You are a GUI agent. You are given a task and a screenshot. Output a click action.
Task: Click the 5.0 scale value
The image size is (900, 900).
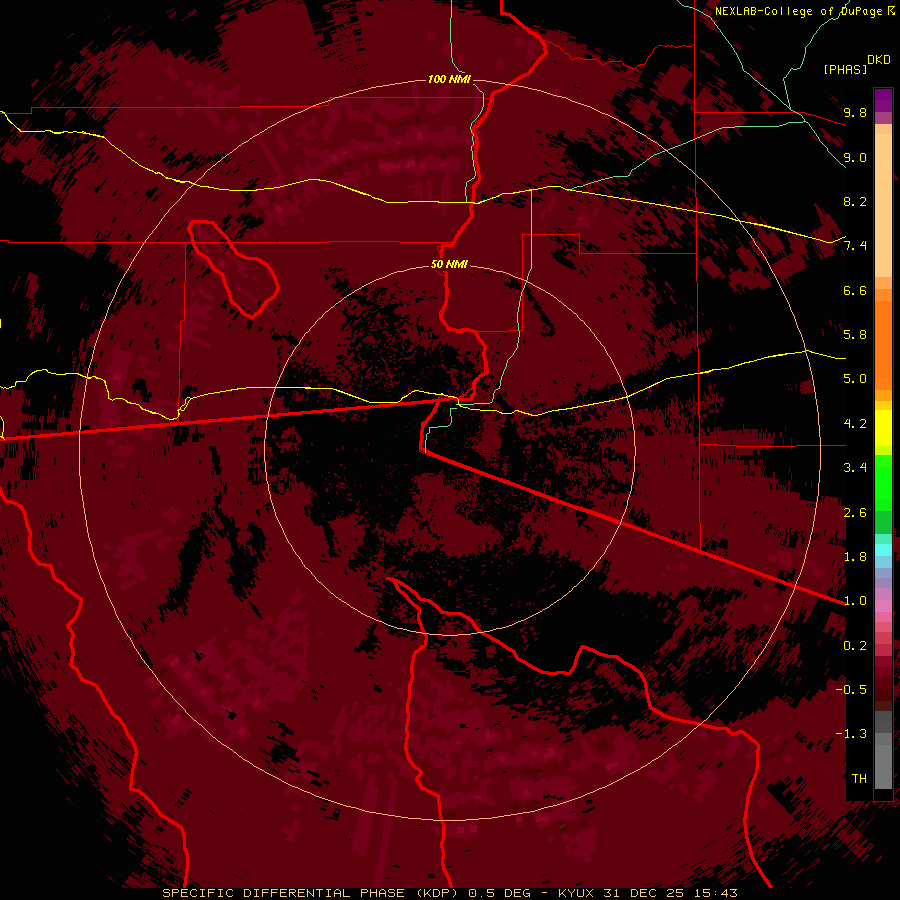pyautogui.click(x=855, y=379)
